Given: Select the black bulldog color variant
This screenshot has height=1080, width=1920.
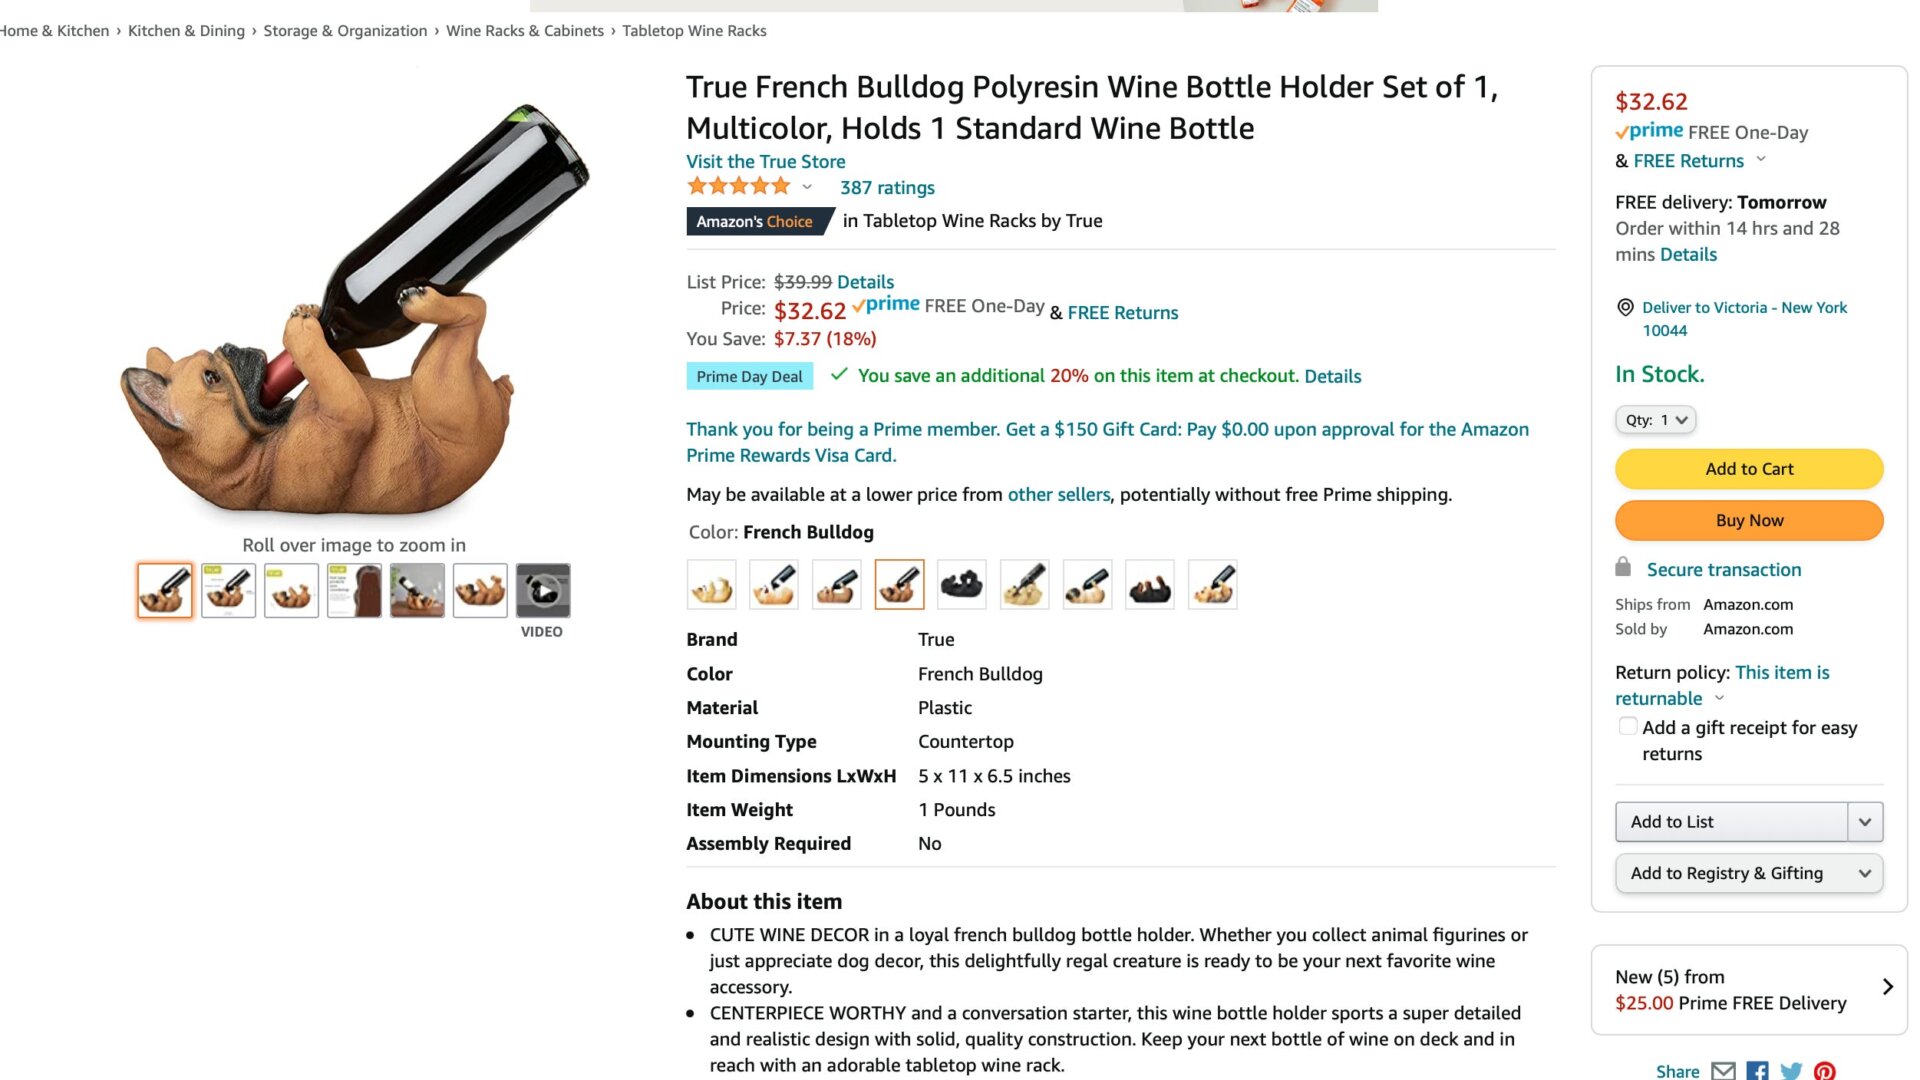Looking at the screenshot, I should tap(961, 584).
